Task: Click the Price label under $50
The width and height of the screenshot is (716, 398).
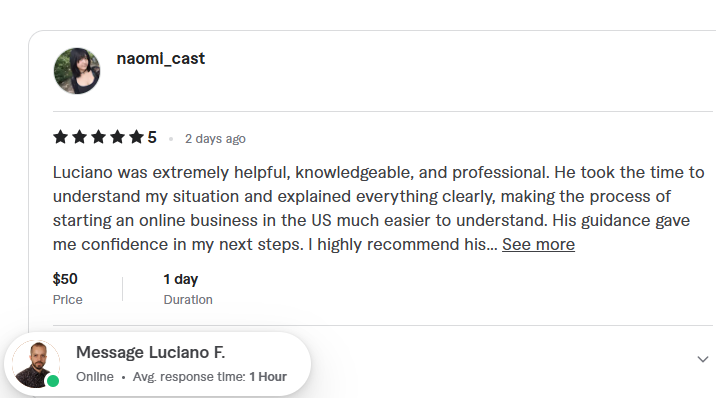Action: click(x=68, y=300)
